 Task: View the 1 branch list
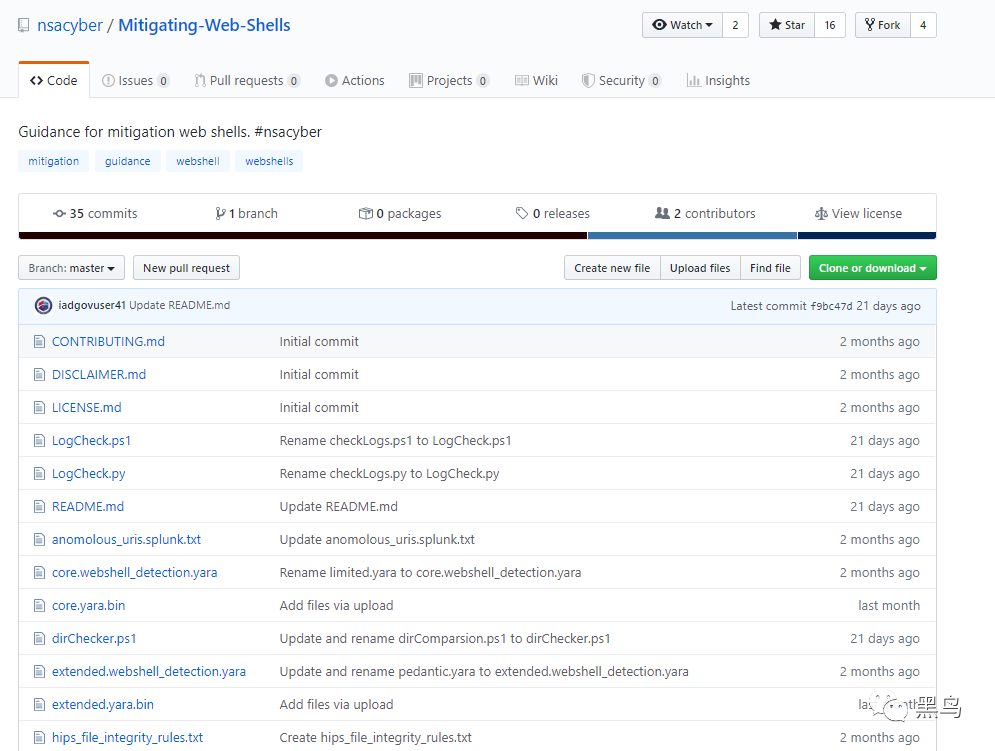point(246,213)
